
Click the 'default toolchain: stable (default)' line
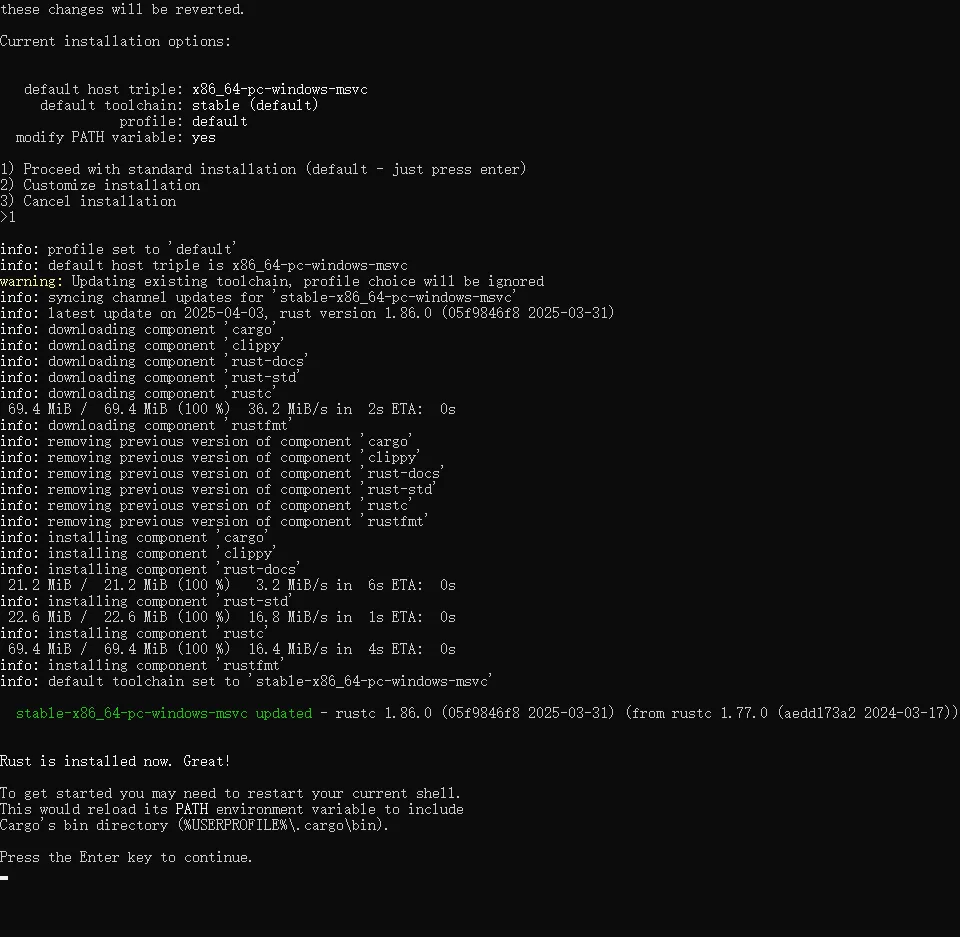click(179, 105)
